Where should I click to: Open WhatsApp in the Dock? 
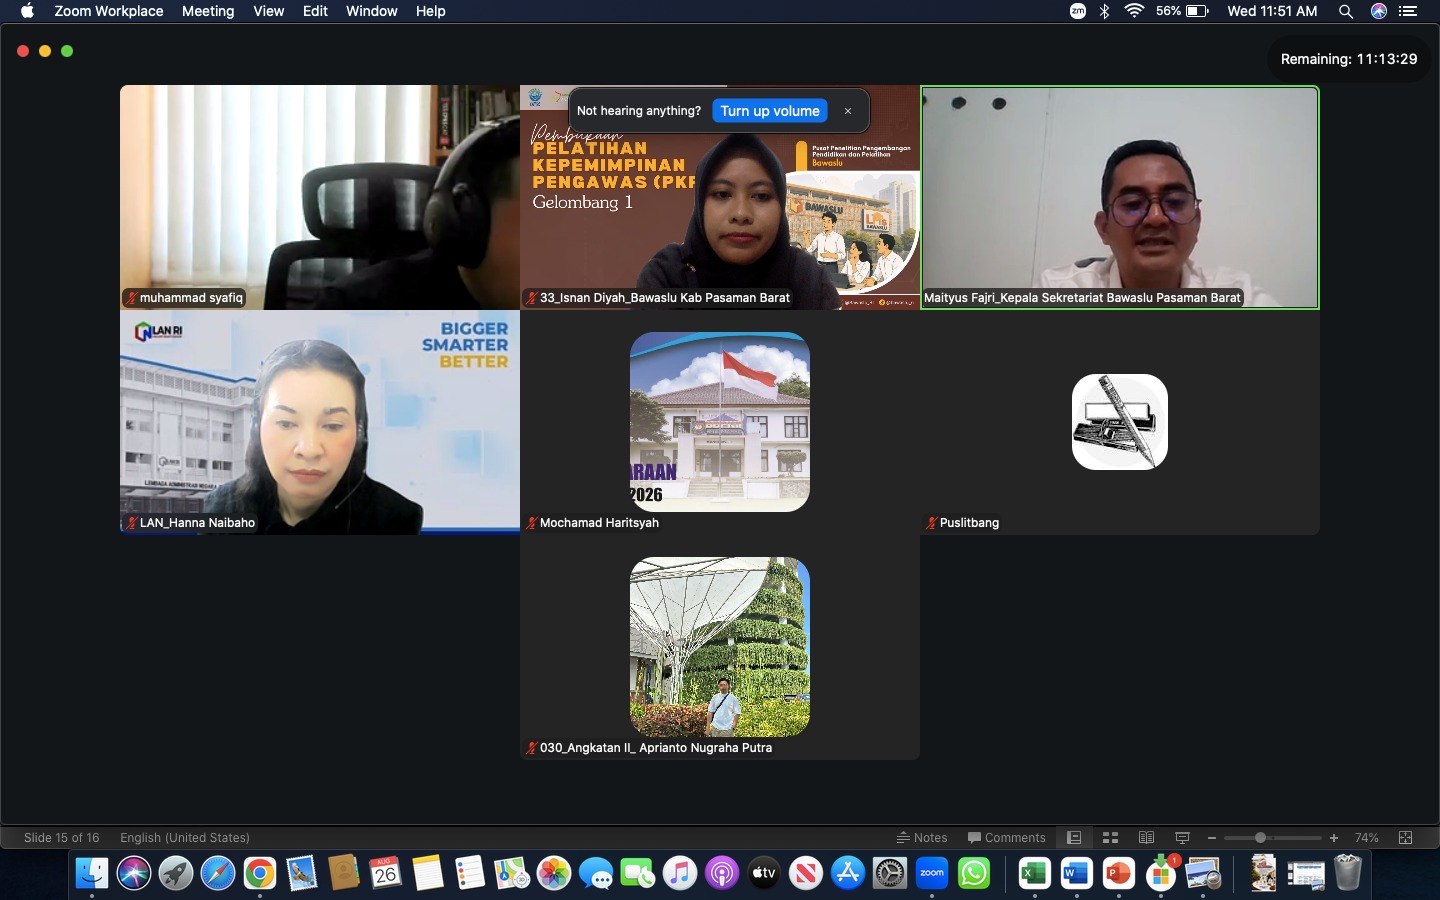tap(974, 873)
